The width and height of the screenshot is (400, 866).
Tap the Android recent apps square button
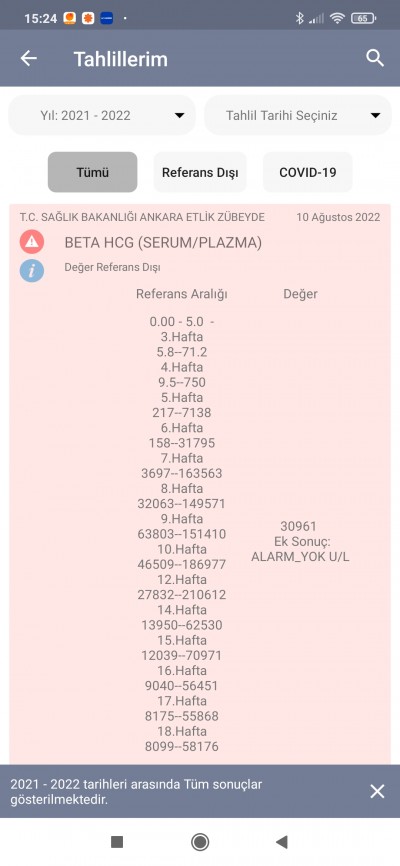[117, 842]
